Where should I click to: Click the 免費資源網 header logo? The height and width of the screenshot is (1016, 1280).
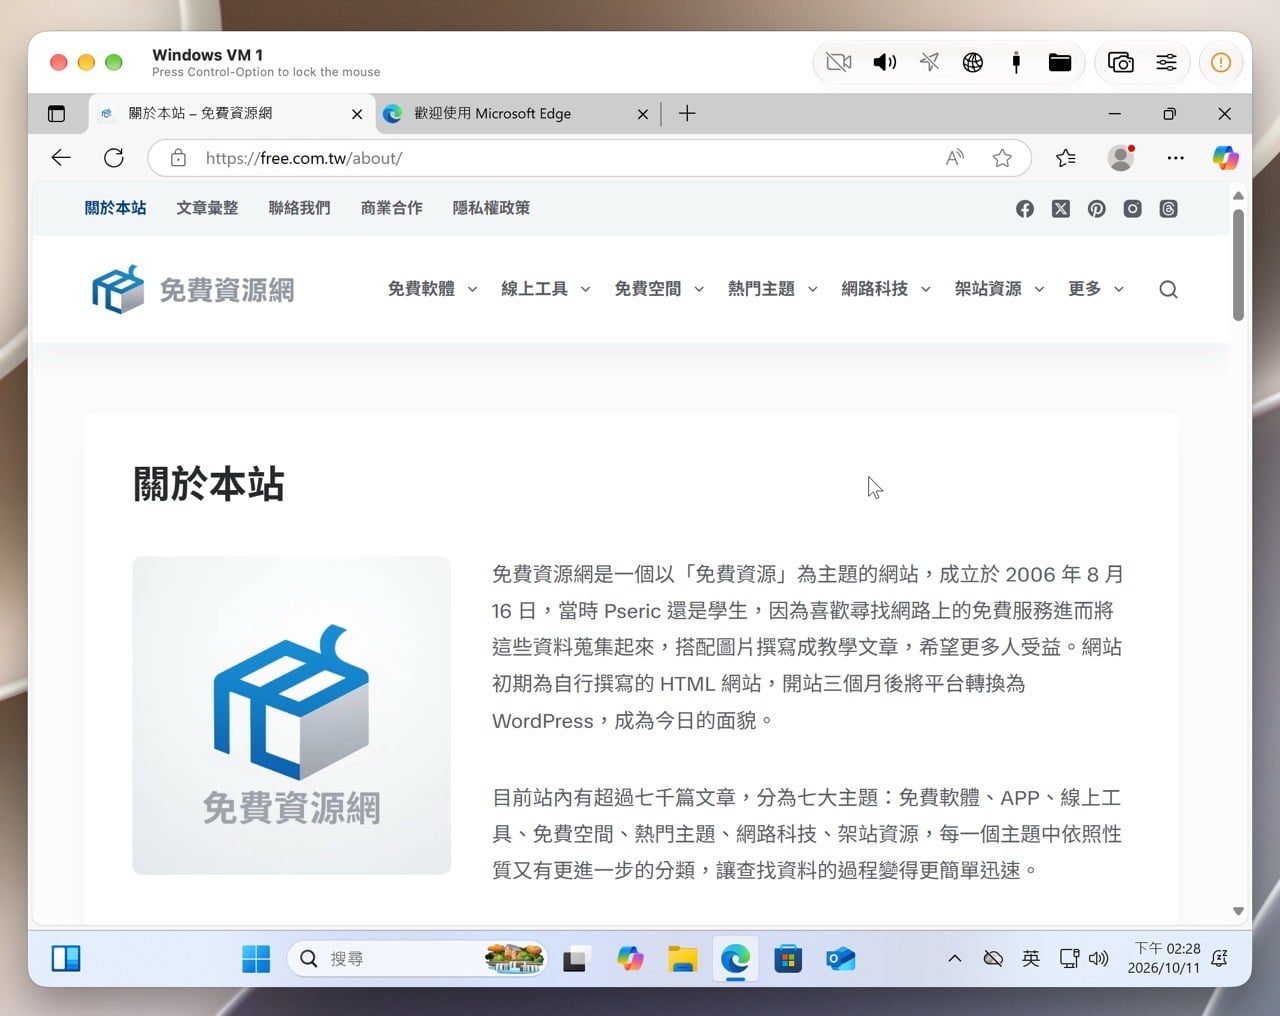point(193,290)
